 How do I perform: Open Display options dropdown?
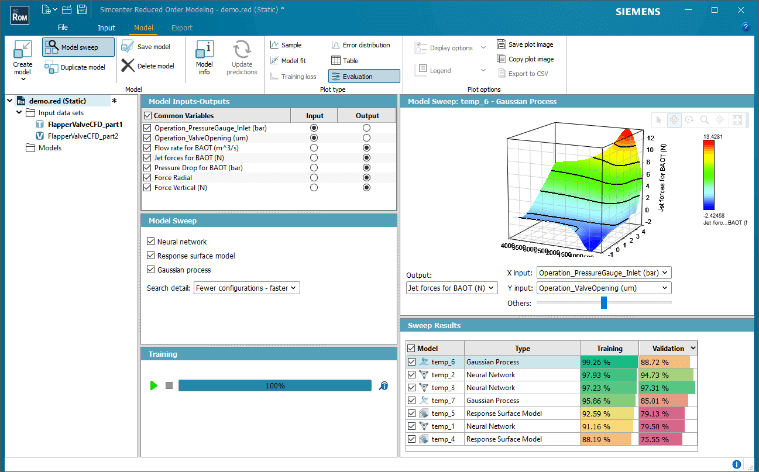450,48
